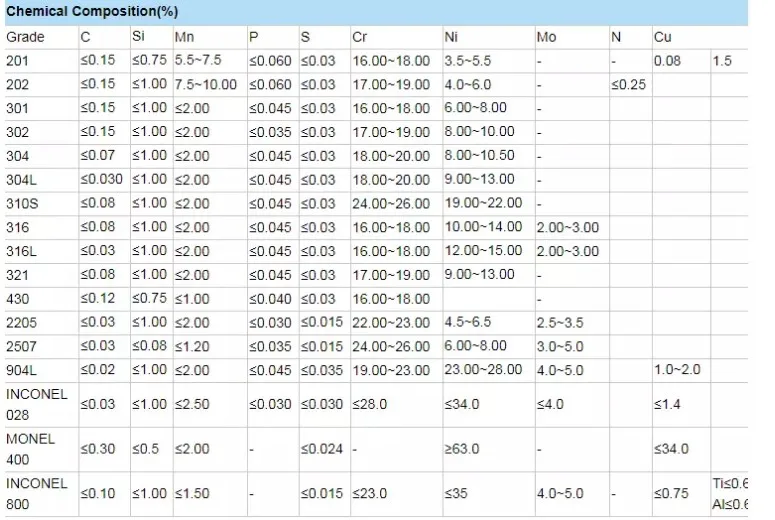Select the Cu column header cell
775x520 pixels.
662,37
